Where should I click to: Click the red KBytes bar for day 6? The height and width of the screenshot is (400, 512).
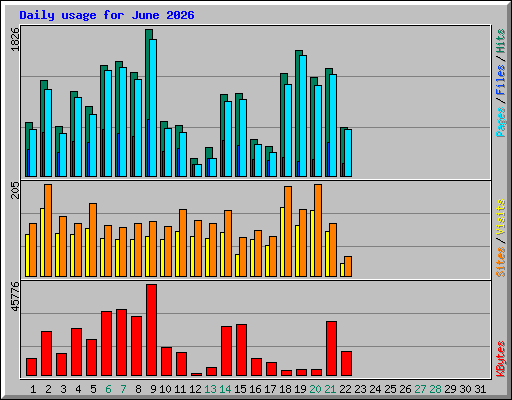point(106,343)
